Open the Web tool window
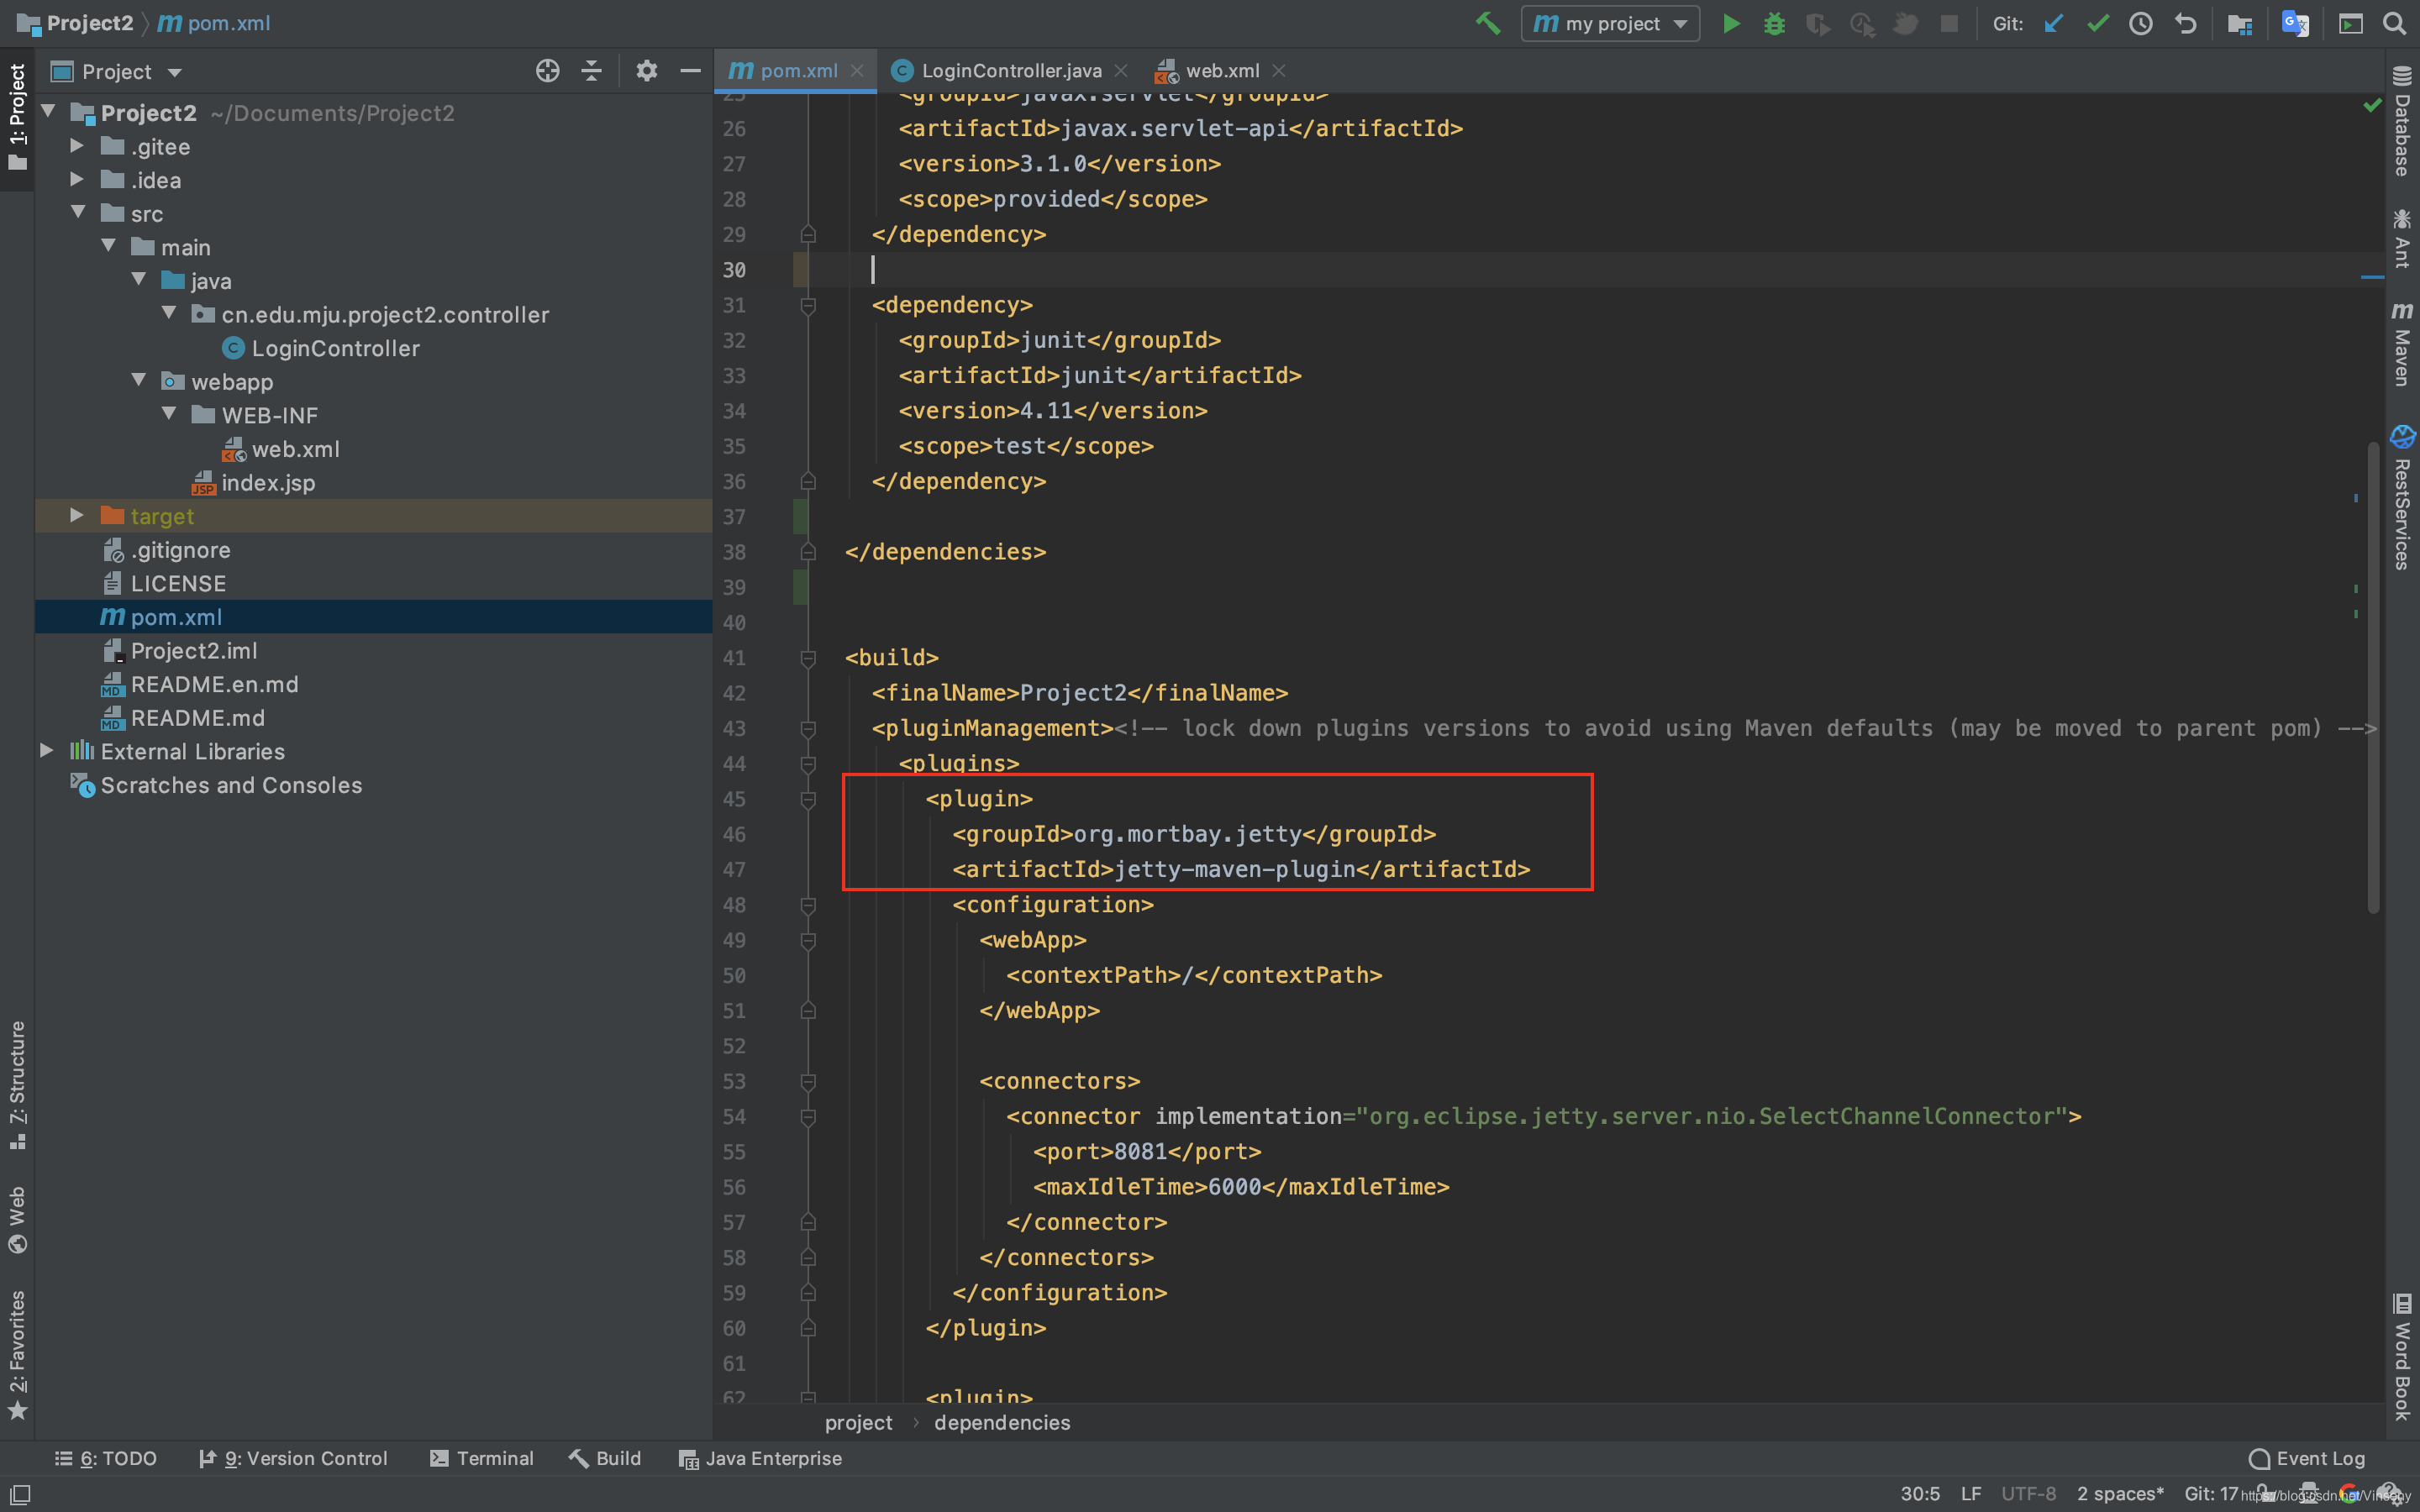Viewport: 2420px width, 1512px height. point(17,1219)
